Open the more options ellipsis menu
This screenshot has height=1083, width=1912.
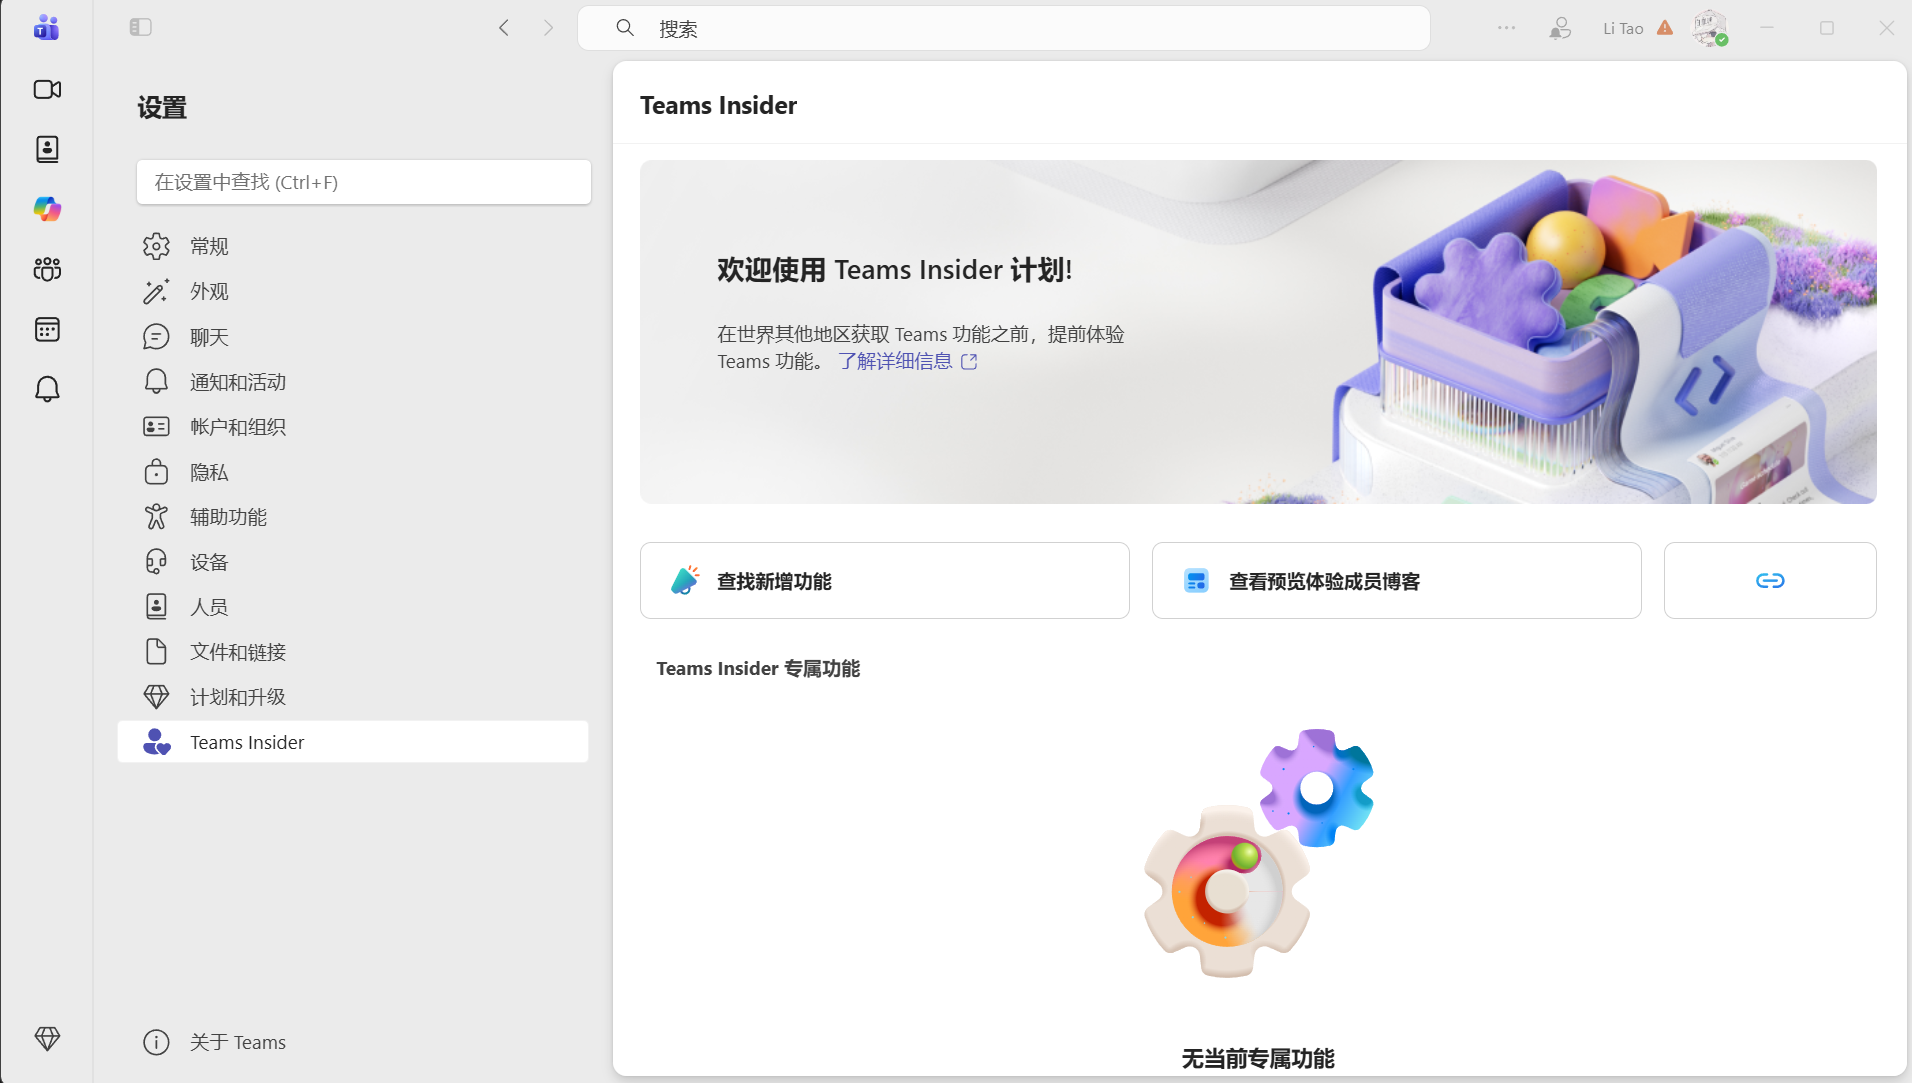click(x=1506, y=28)
